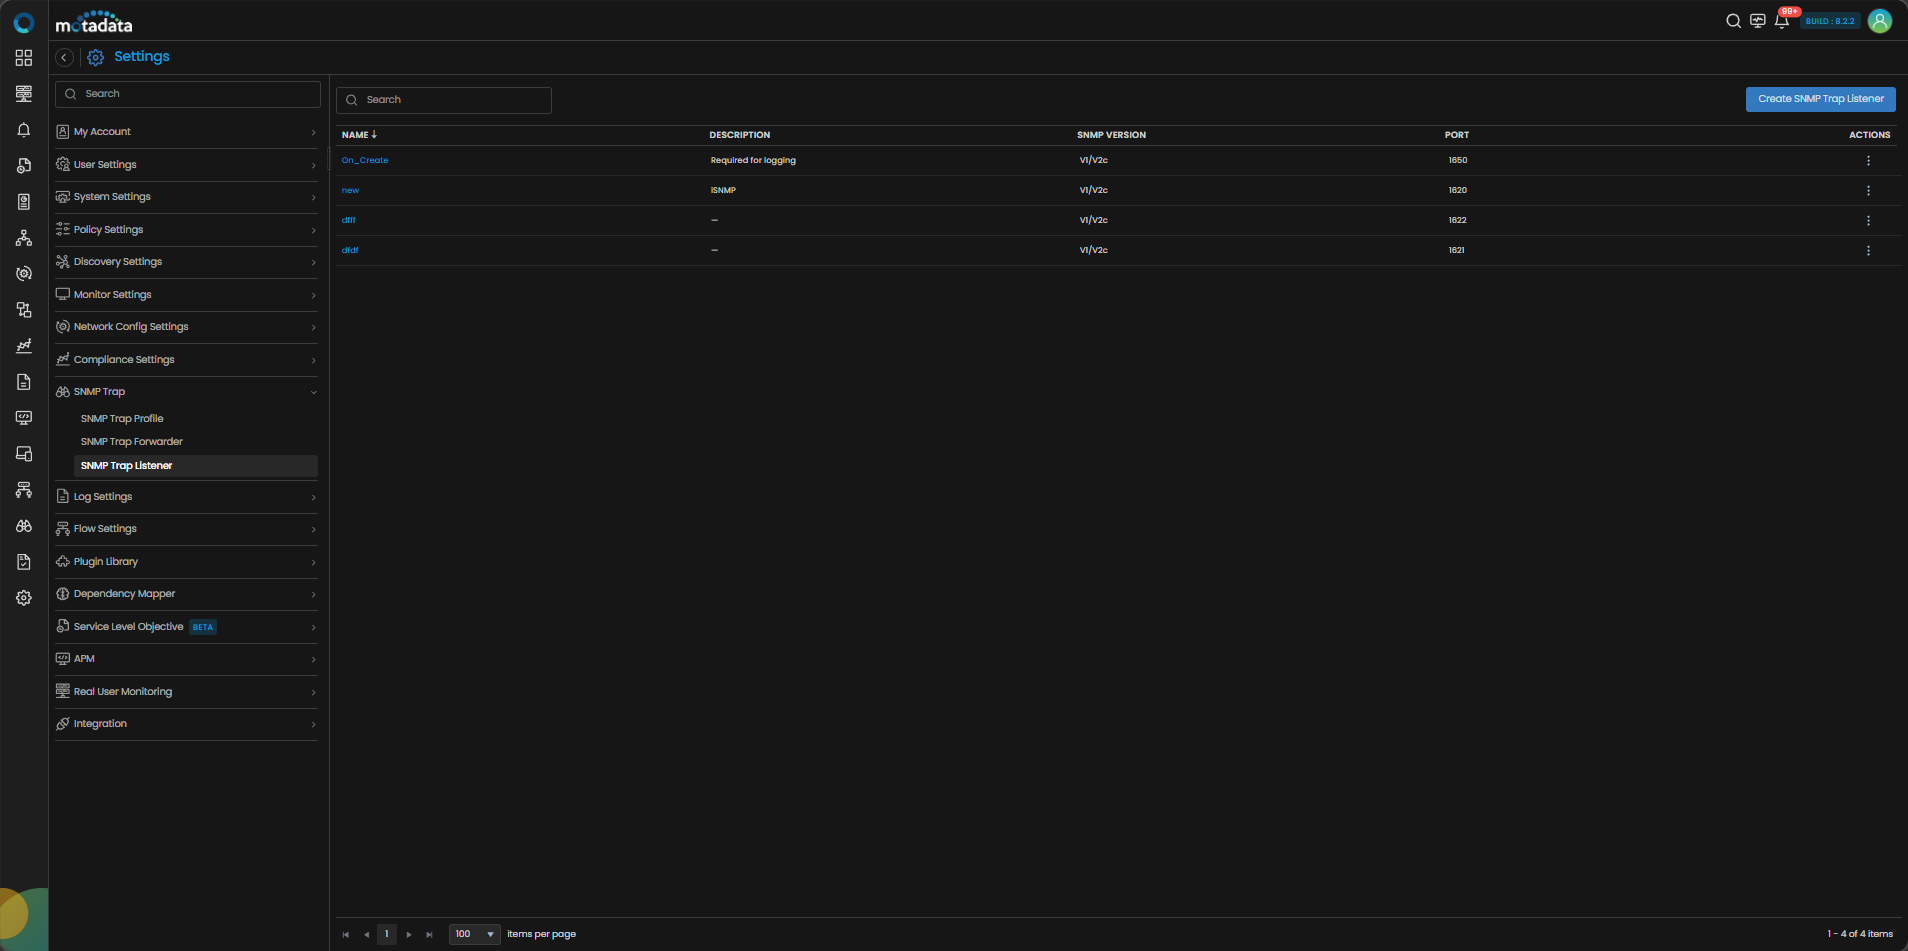Click the back arrow beside Settings

click(x=64, y=58)
